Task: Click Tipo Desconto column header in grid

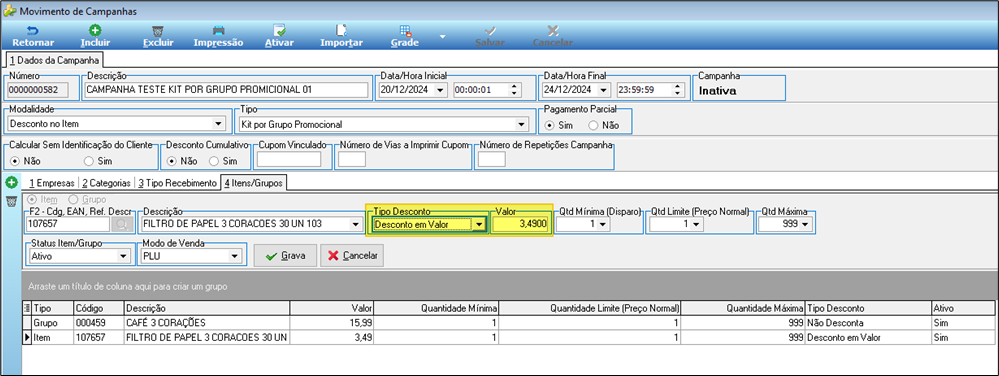Action: tap(867, 308)
